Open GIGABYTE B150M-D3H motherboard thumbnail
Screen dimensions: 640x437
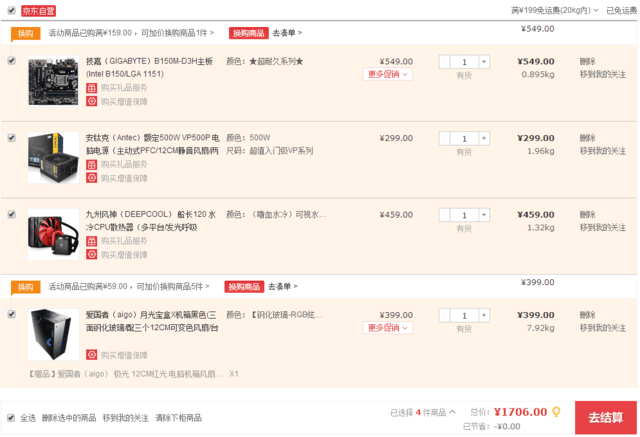[x=53, y=81]
